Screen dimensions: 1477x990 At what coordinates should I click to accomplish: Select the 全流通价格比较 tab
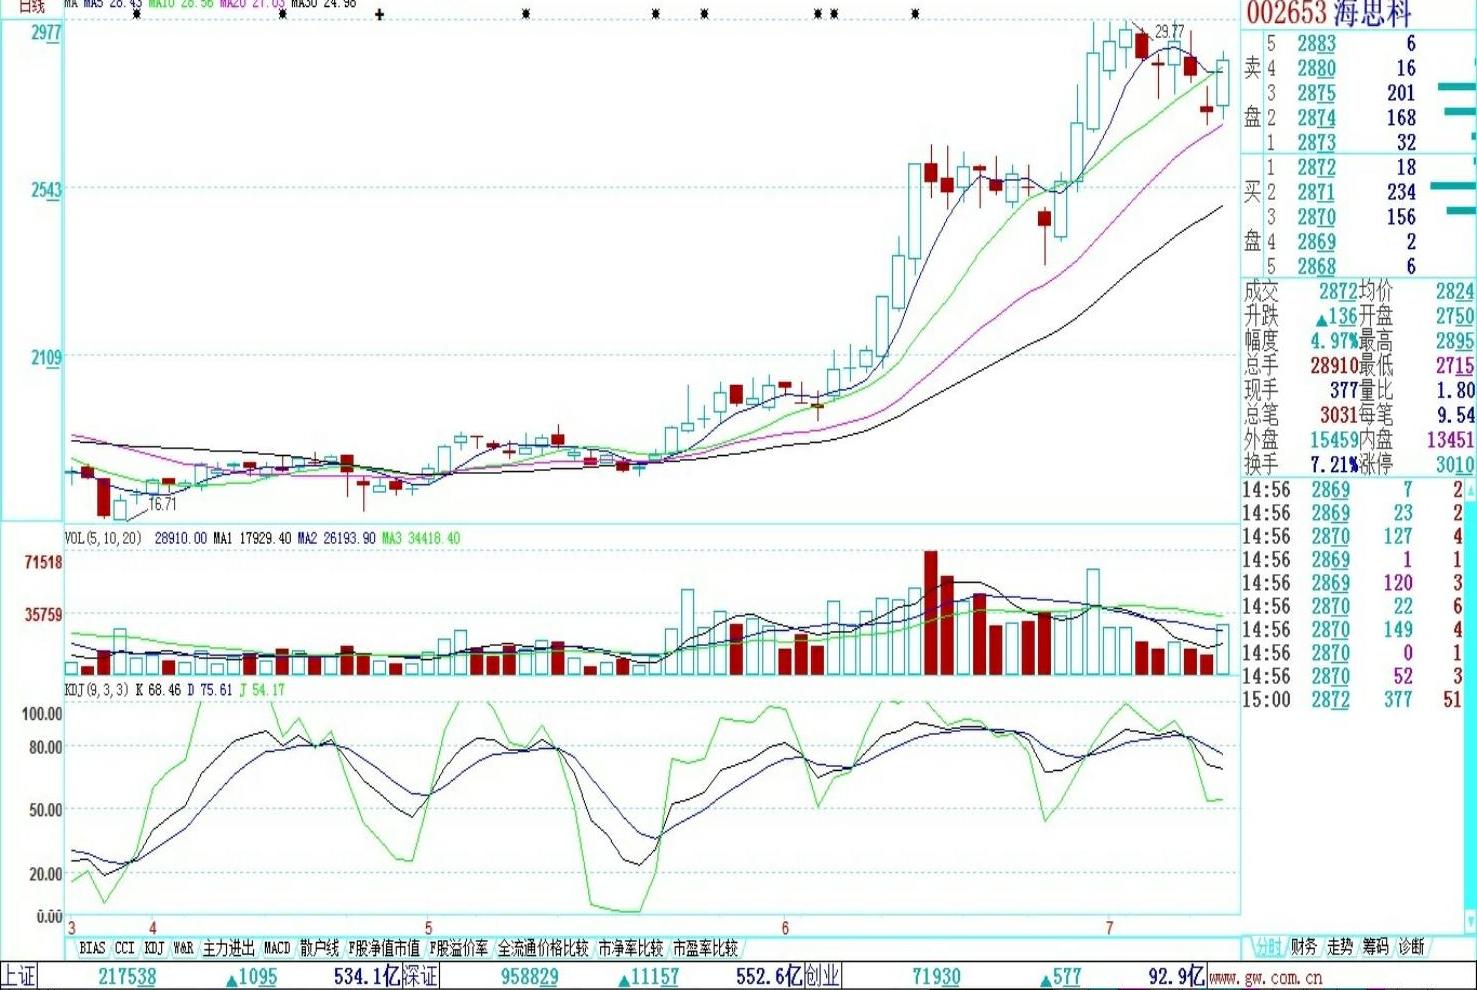543,948
